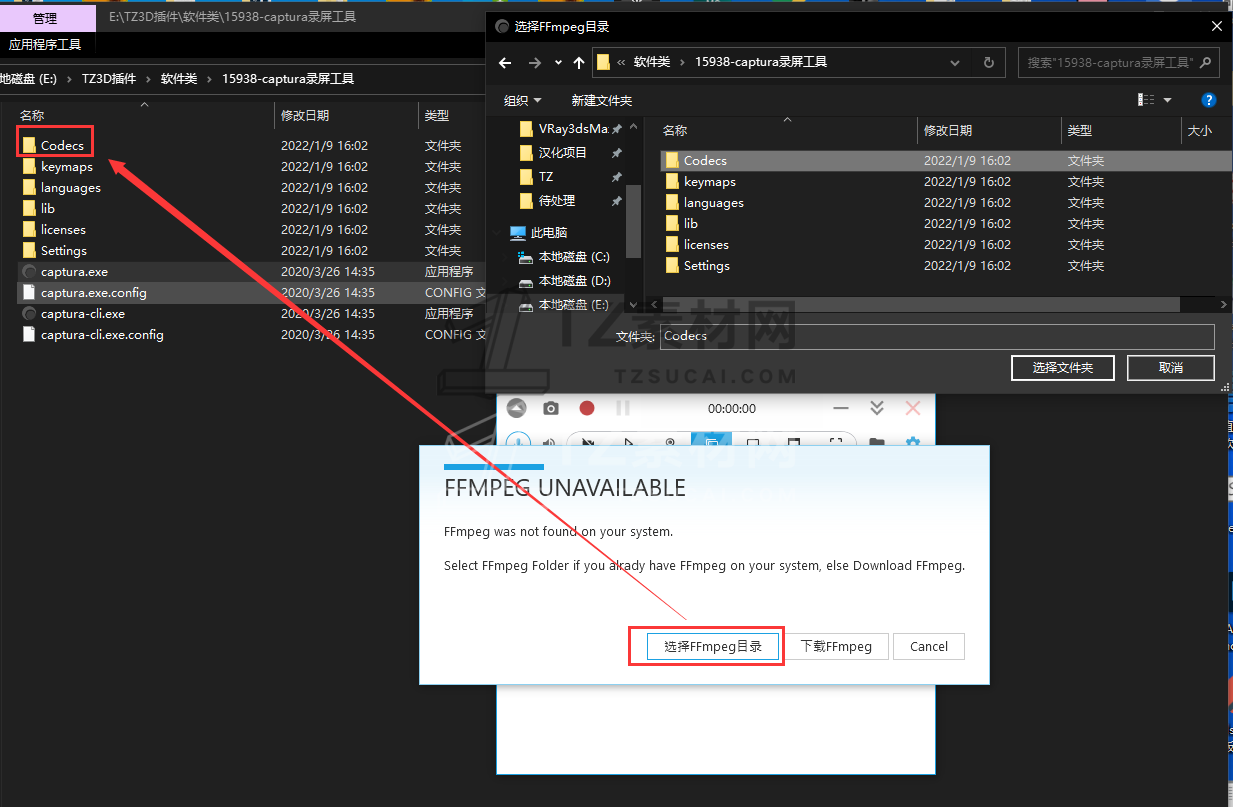Open the 组织 menu

[522, 100]
